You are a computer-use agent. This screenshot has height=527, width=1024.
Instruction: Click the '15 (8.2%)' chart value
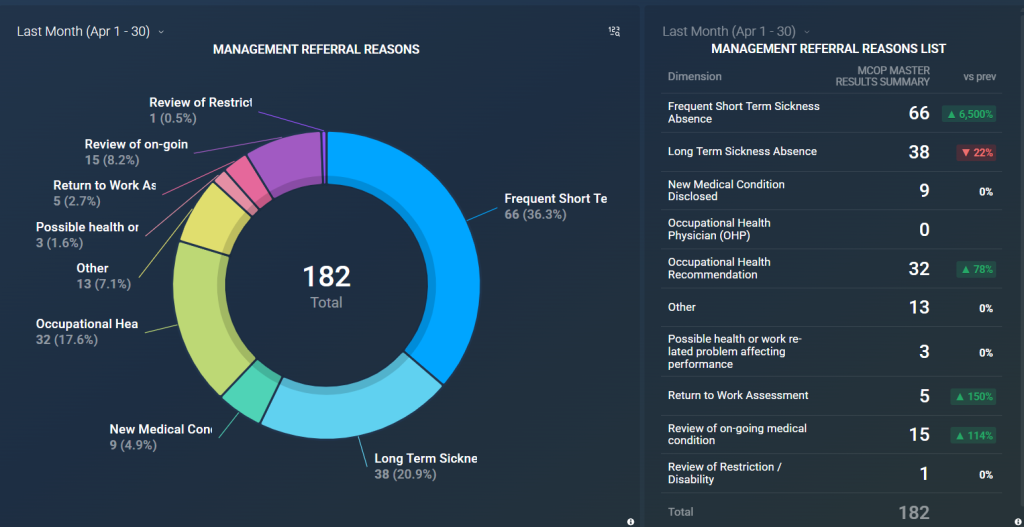pos(112,160)
